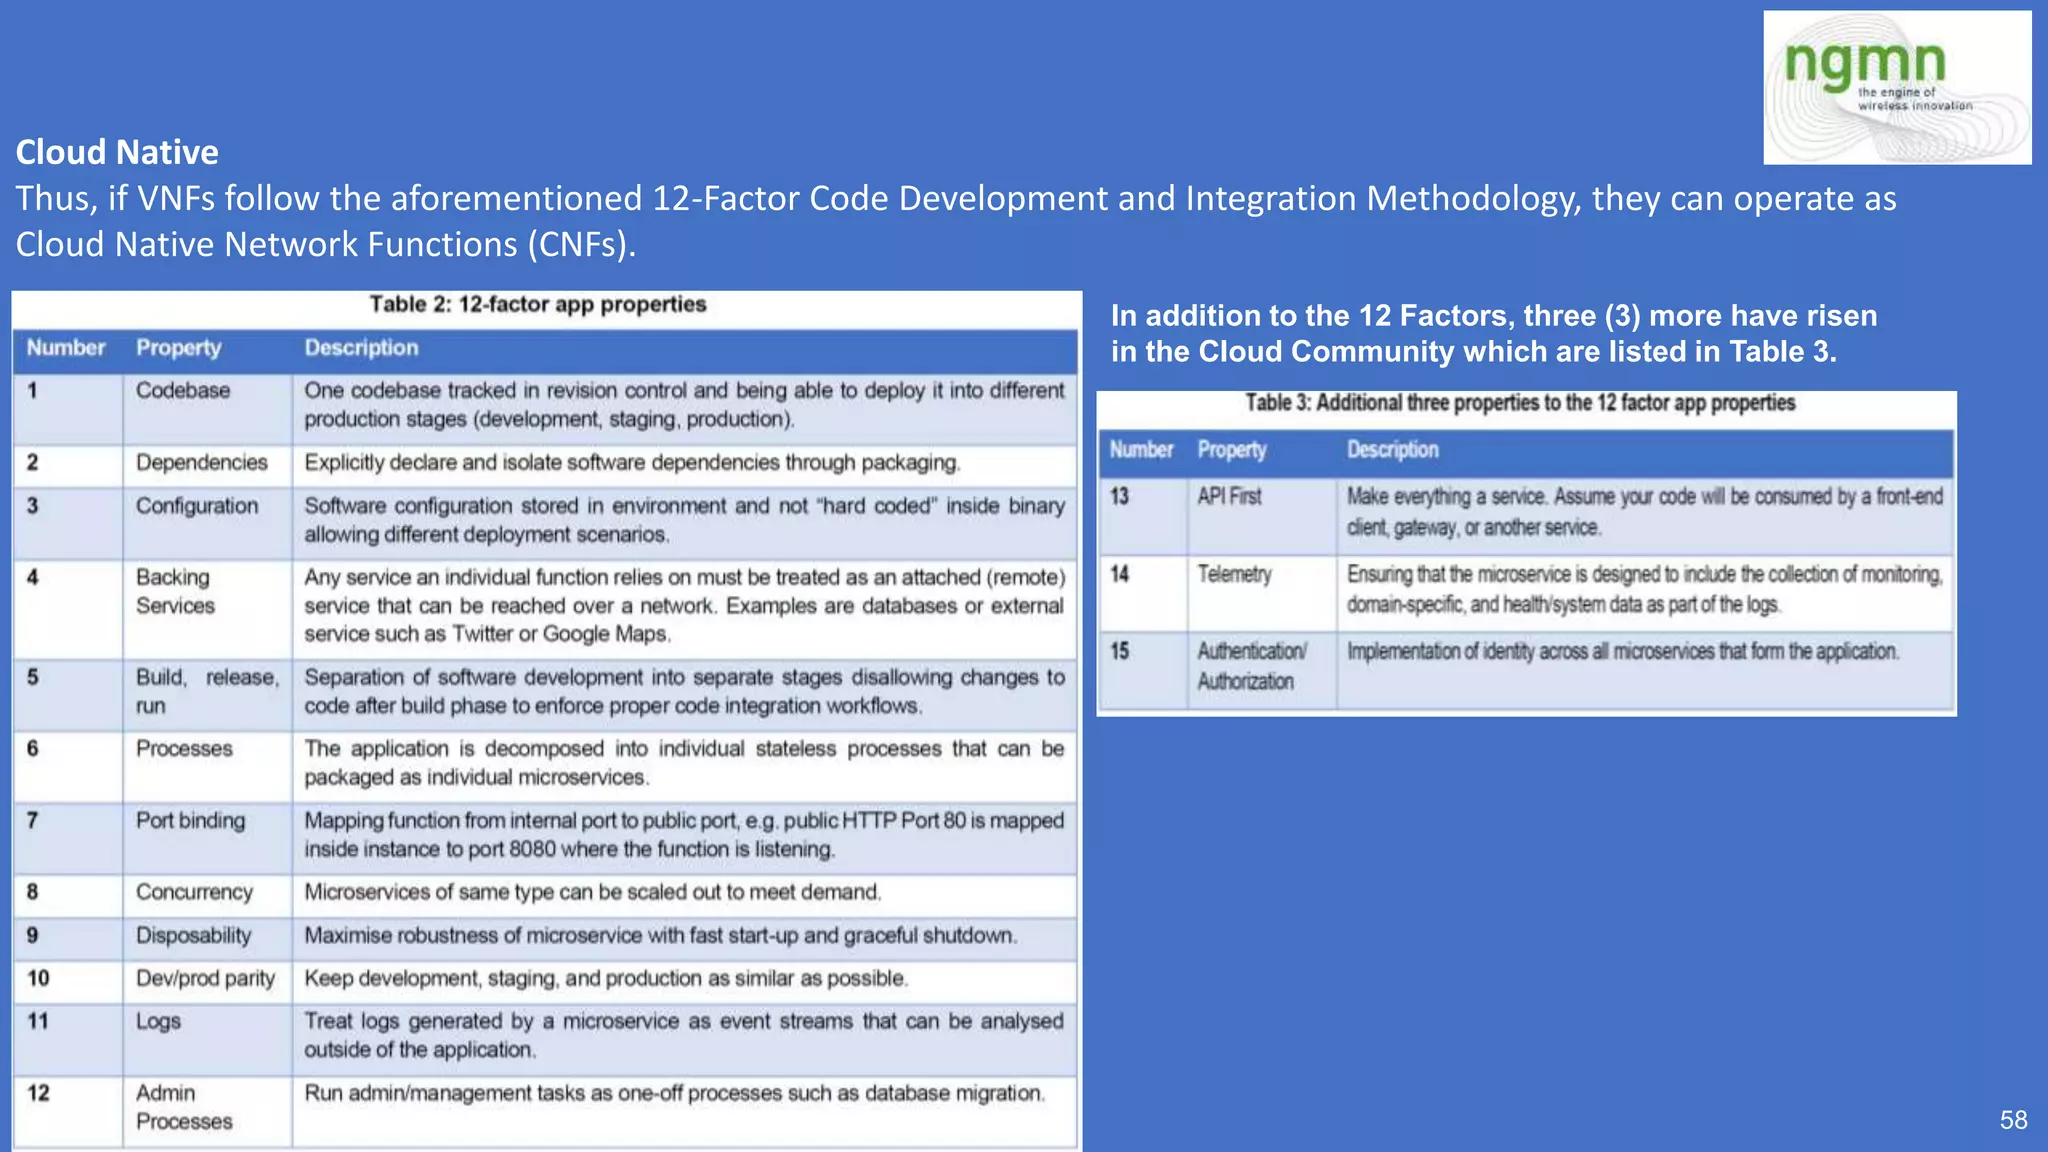Viewport: 2048px width, 1152px height.
Task: Click the 'Property' header in Table 3
Action: pos(1232,450)
